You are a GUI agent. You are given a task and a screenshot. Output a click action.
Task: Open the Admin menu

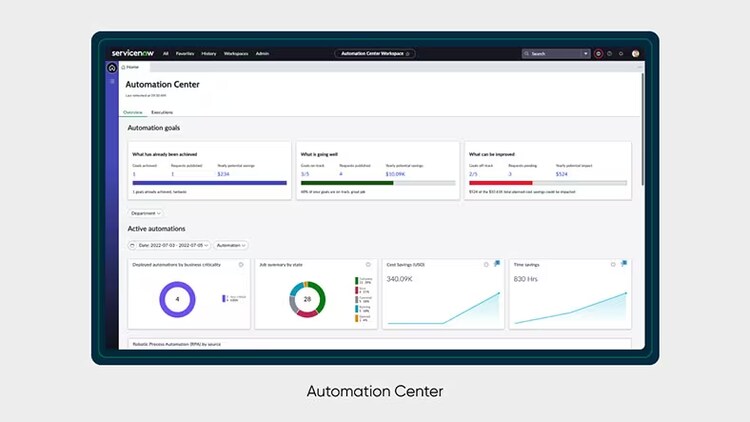[262, 54]
